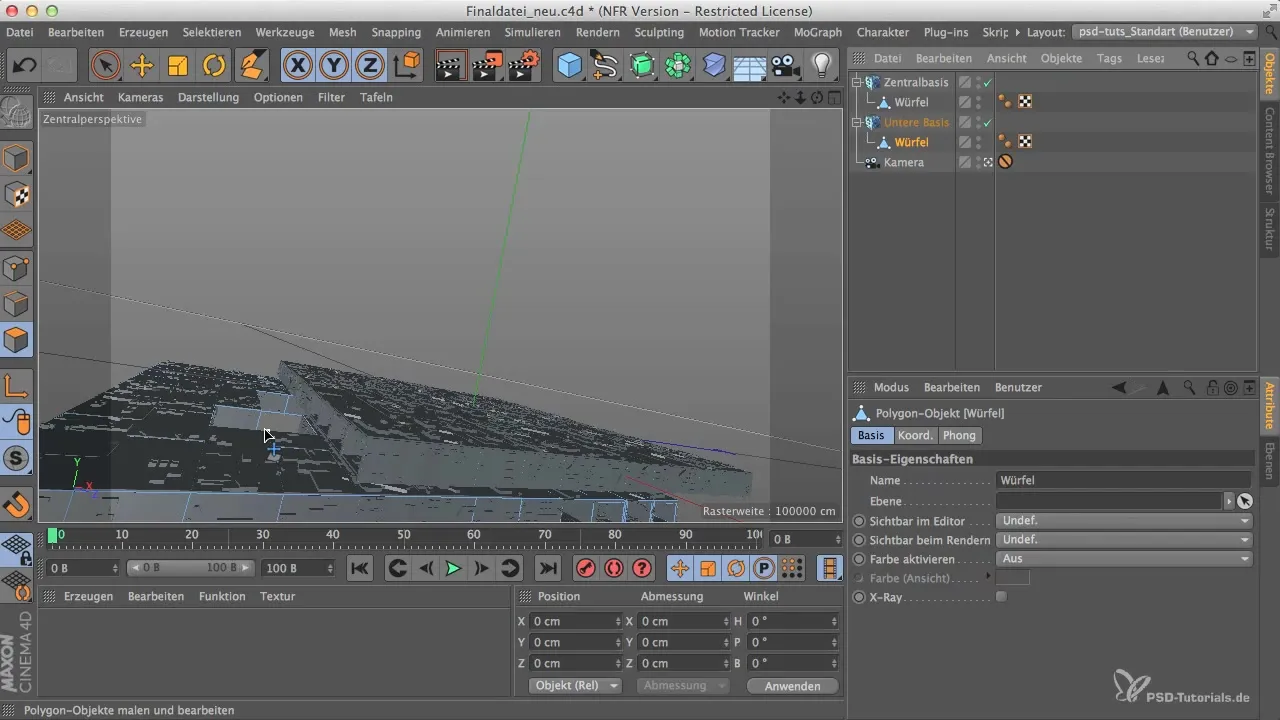1280x720 pixels.
Task: Click texture tag on Würfel under Untere Basis
Action: click(1025, 142)
